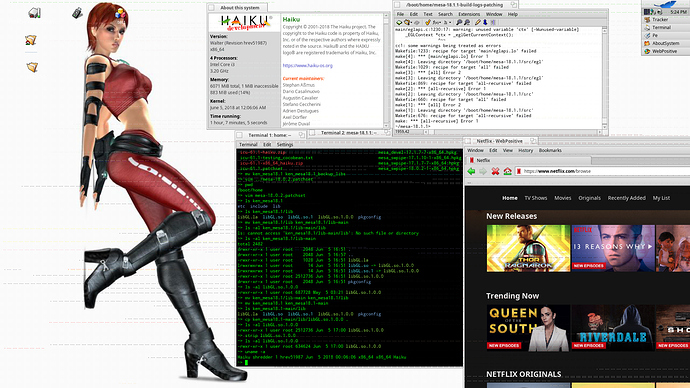Click the blue down-arrow icon in Pe
The width and height of the screenshot is (690, 388).
[485, 22]
